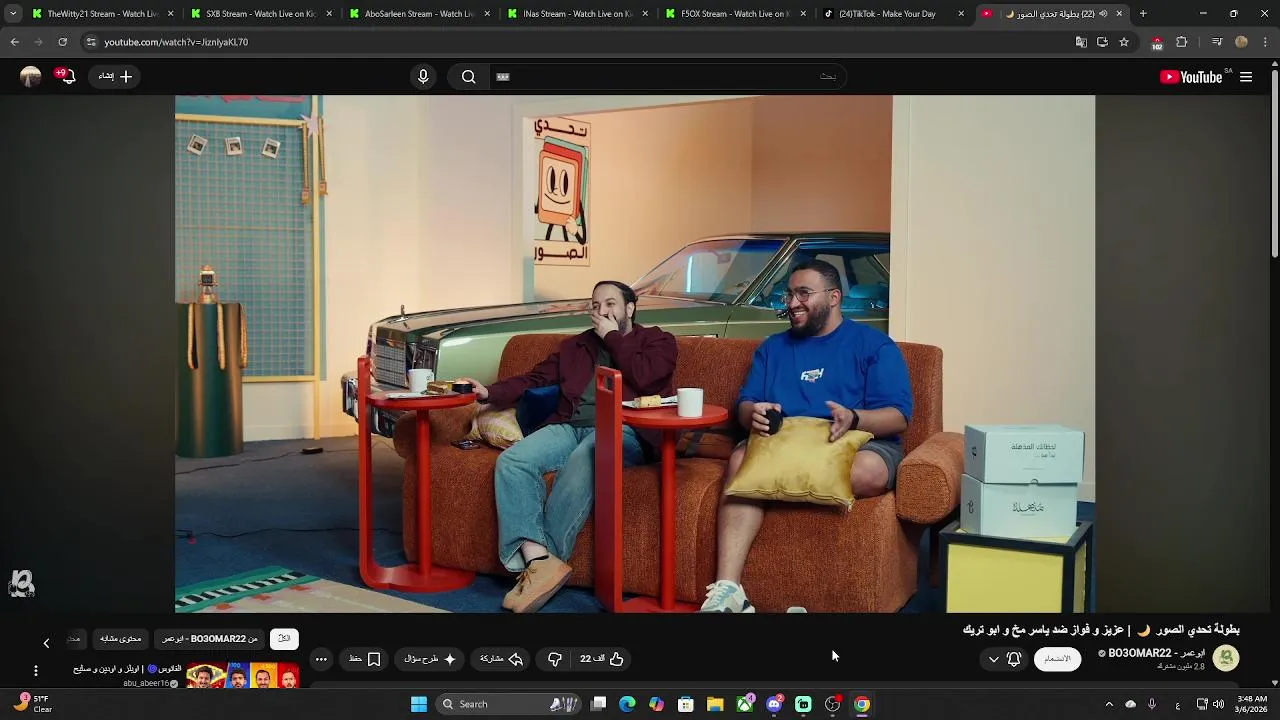Open a new browser tab
The height and width of the screenshot is (720, 1280).
(1143, 14)
